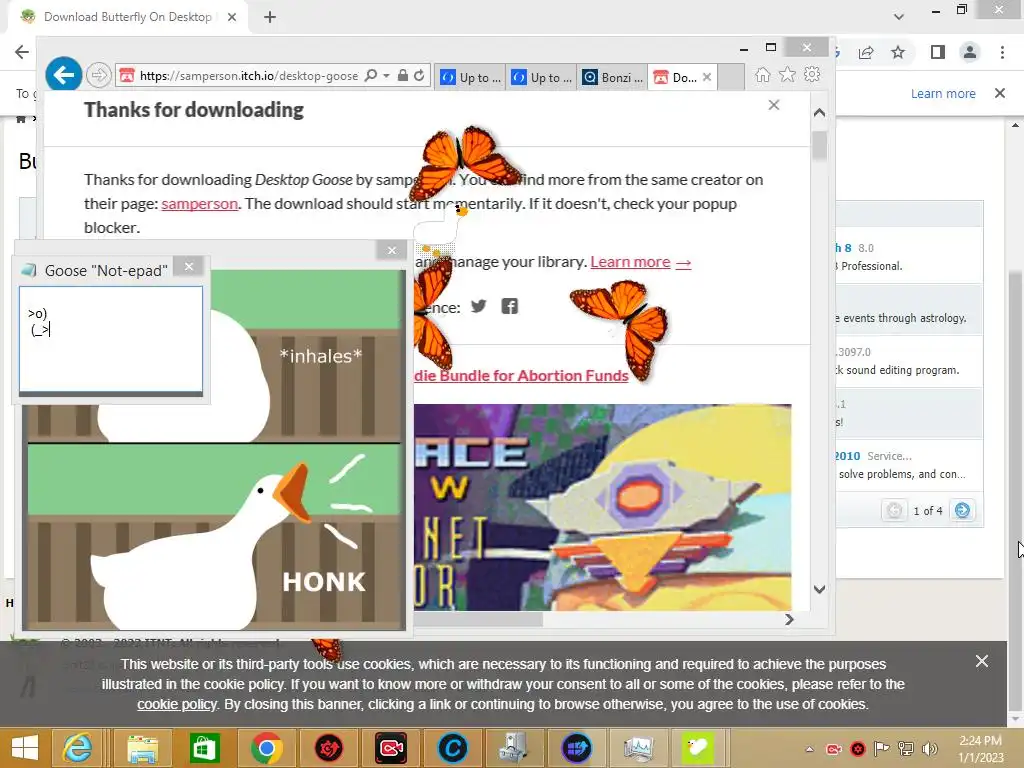Viewport: 1024px width, 768px height.
Task: Open the Action Center flag tray icon
Action: tap(881, 749)
